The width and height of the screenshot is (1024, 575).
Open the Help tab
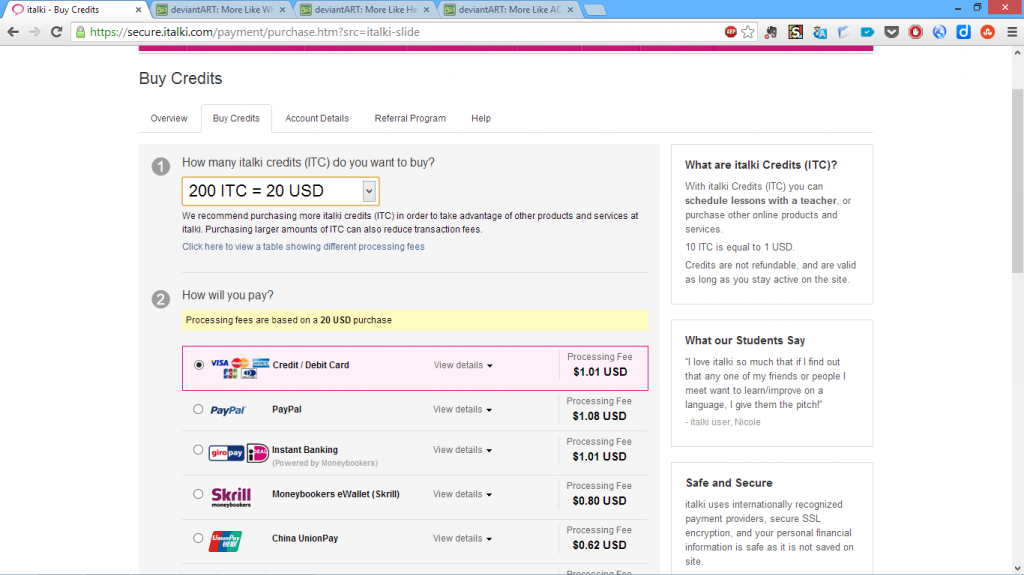click(x=481, y=118)
